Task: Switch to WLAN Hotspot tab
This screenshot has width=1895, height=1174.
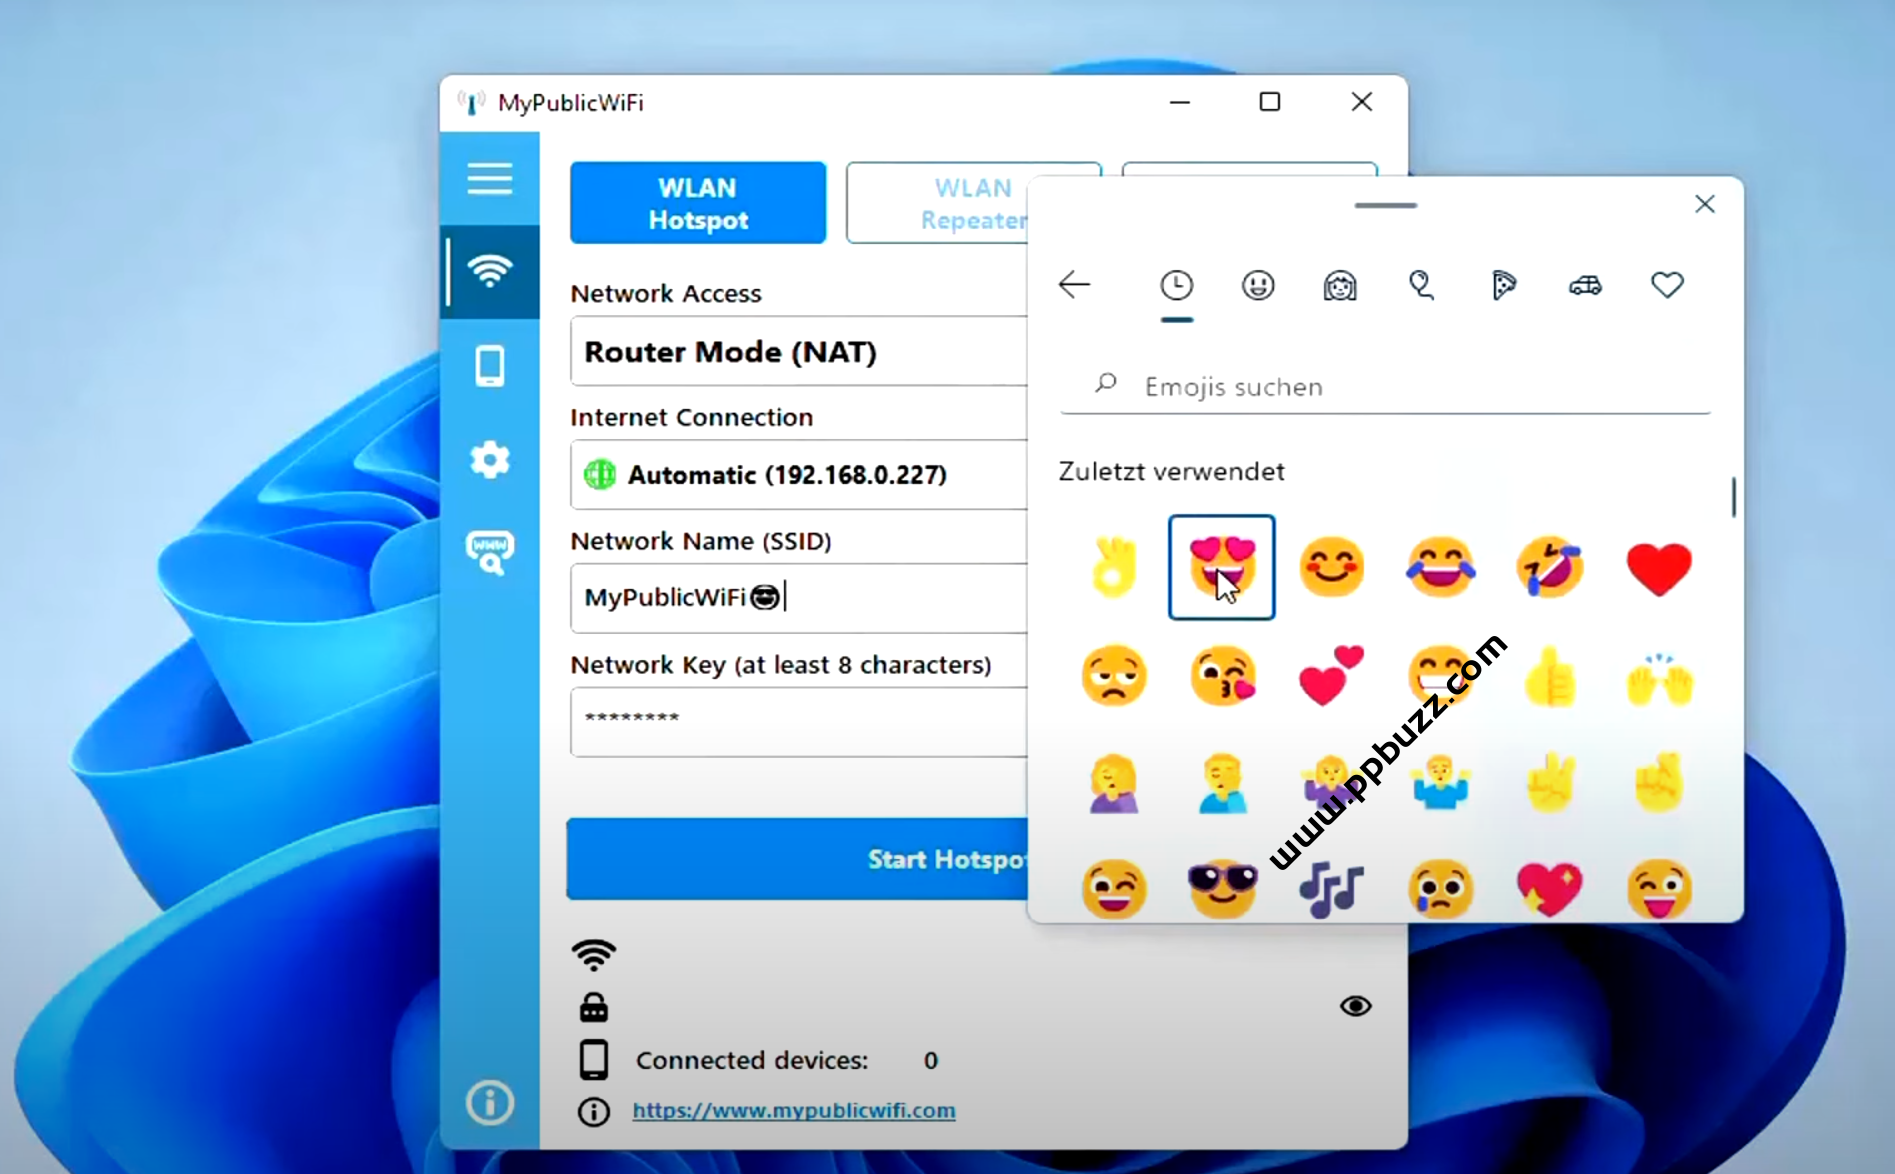Action: pos(698,203)
